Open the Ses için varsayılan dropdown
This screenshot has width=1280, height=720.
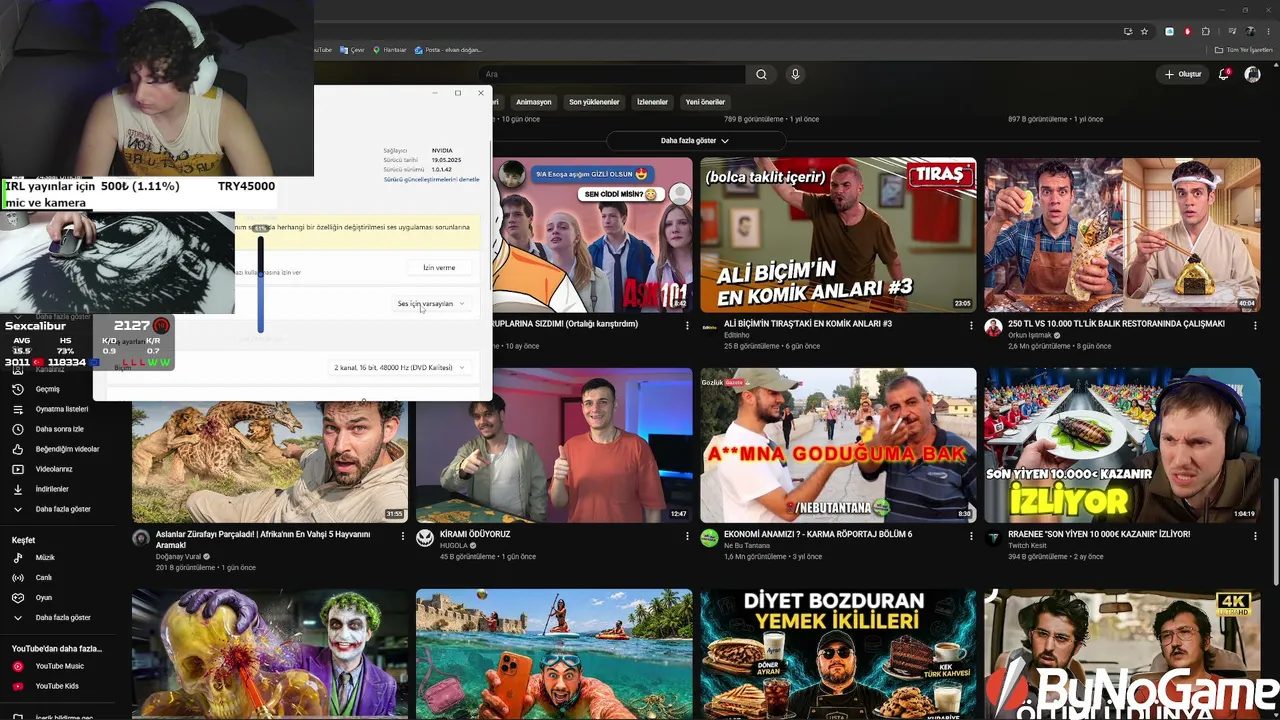[431, 303]
